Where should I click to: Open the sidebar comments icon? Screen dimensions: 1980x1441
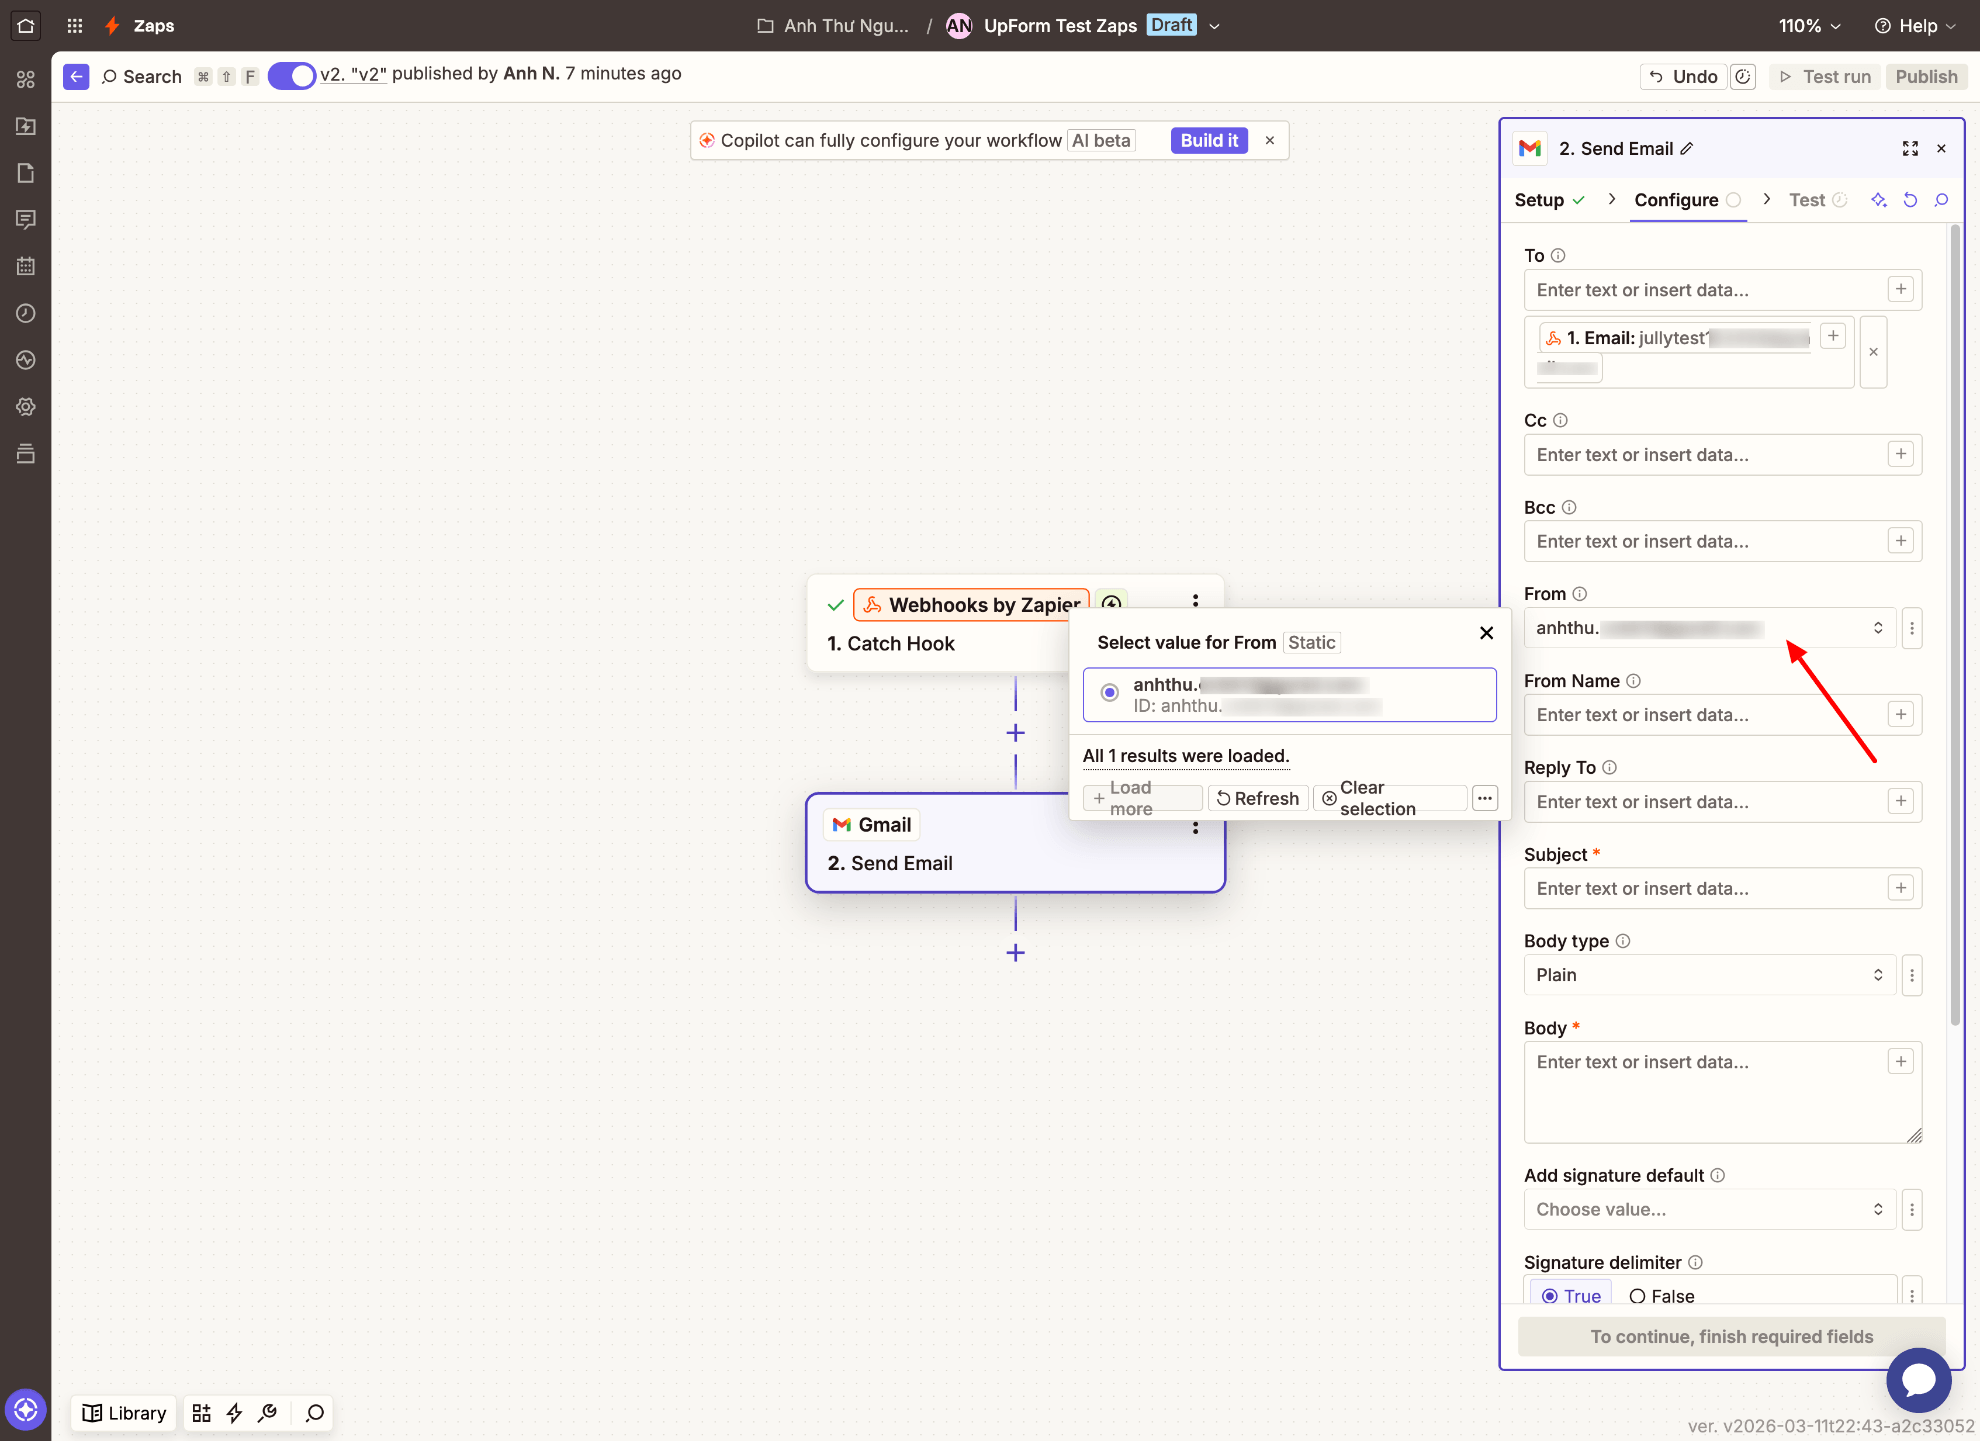click(x=26, y=219)
